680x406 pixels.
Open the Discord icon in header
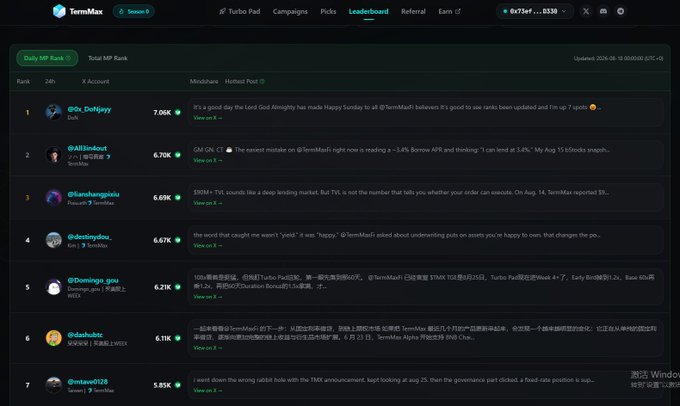(x=603, y=11)
